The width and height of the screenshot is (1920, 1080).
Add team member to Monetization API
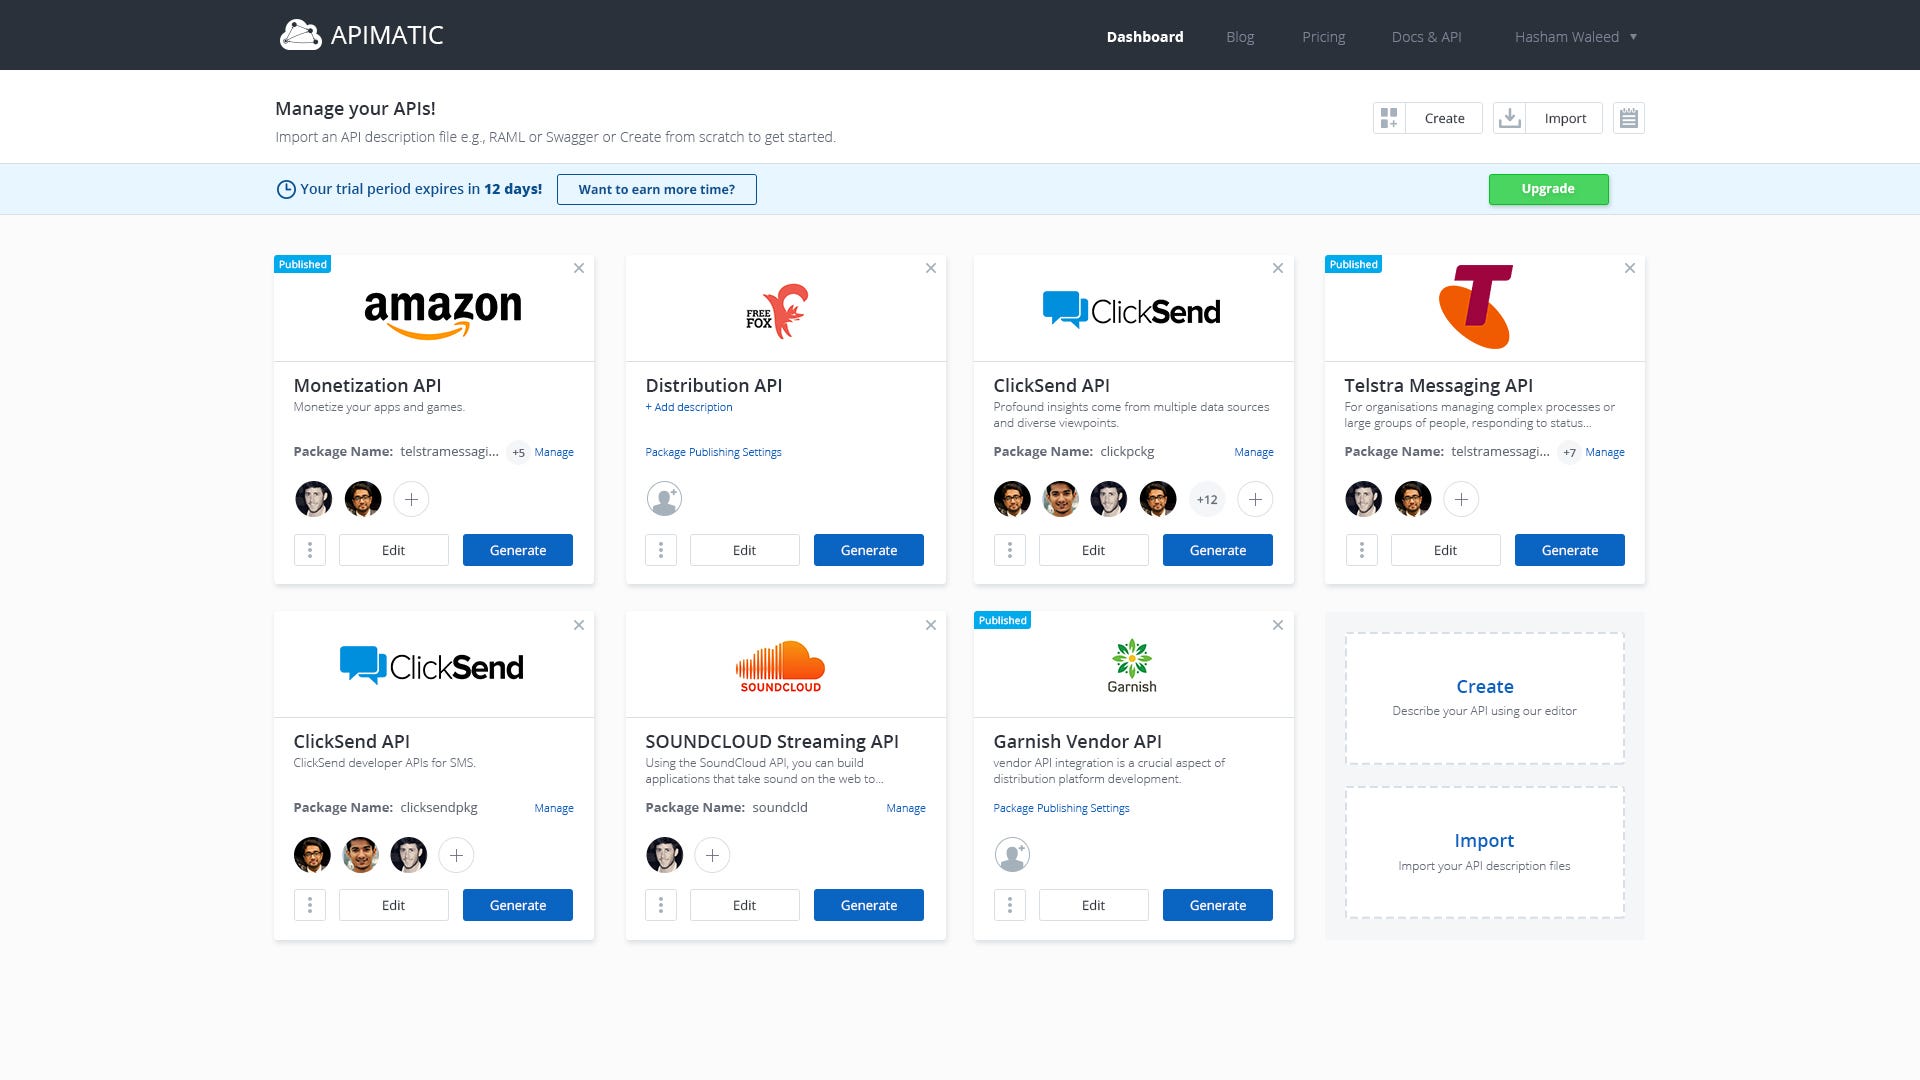411,499
